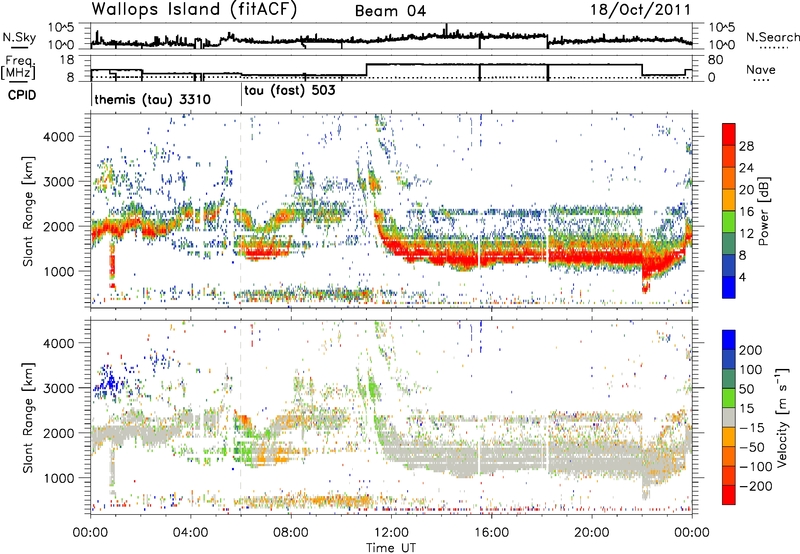Viewport: 800px width, 554px height.
Task: Click the 'Beam 04' label
Action: pos(390,11)
